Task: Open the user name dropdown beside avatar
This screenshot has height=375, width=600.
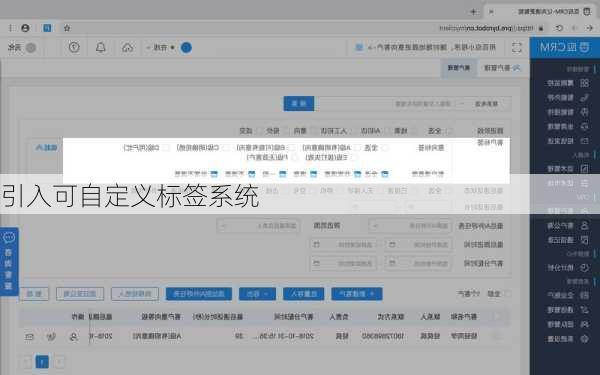Action: tap(161, 47)
